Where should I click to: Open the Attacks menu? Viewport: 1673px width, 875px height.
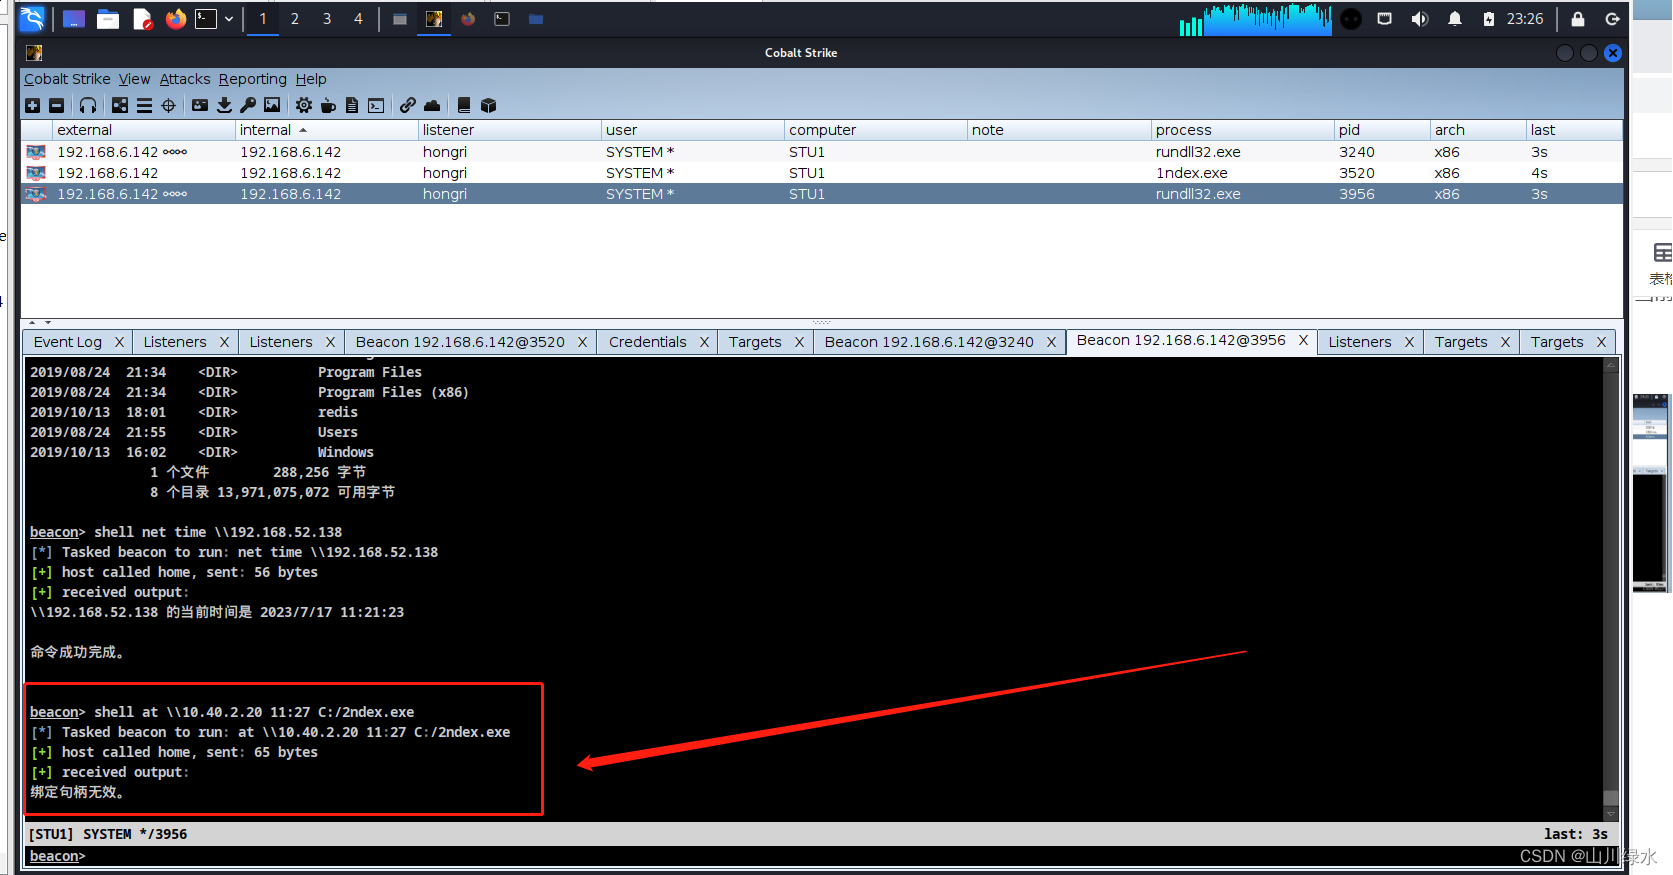tap(185, 79)
